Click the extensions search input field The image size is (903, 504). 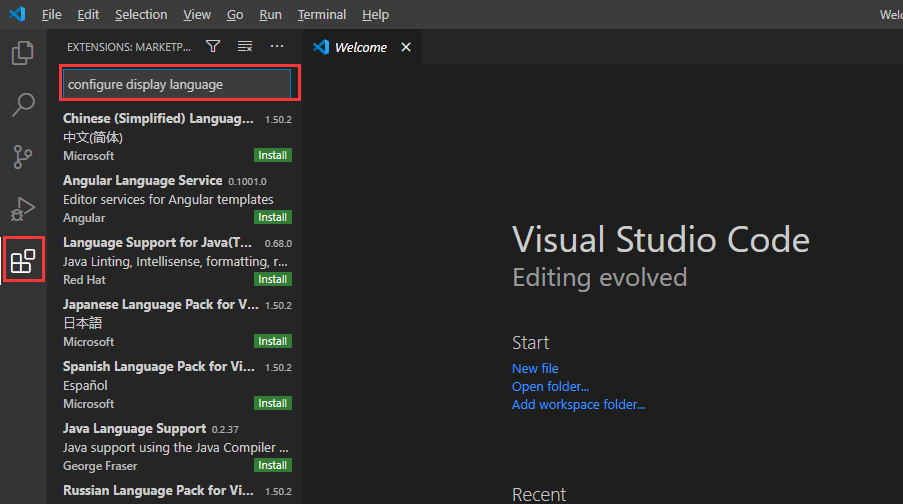(177, 84)
